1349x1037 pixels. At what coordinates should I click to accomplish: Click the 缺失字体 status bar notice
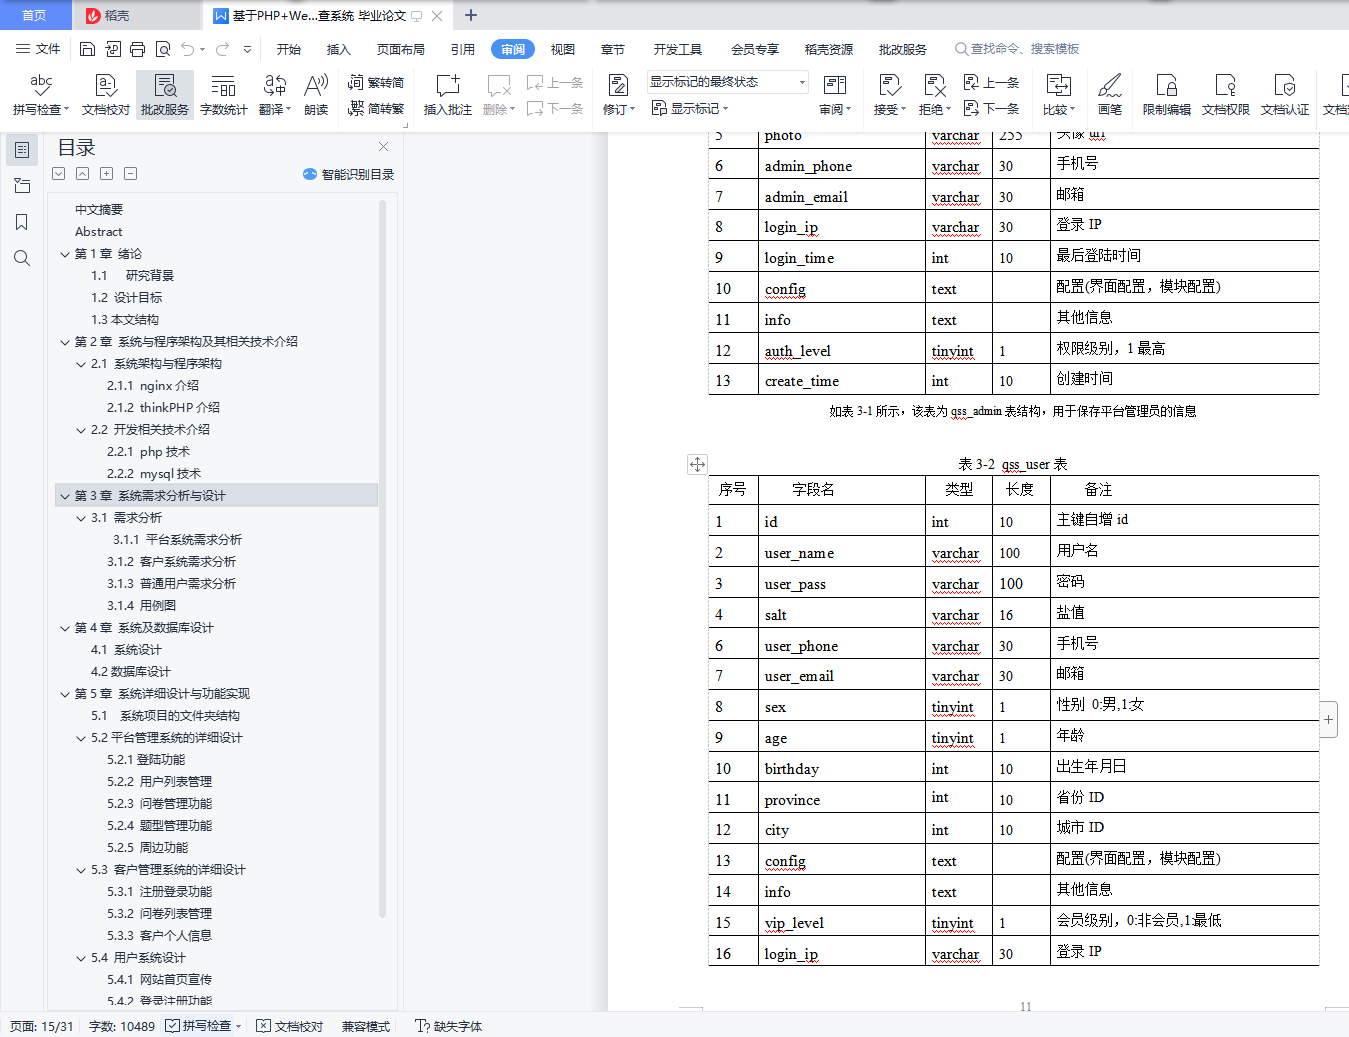(x=449, y=1026)
